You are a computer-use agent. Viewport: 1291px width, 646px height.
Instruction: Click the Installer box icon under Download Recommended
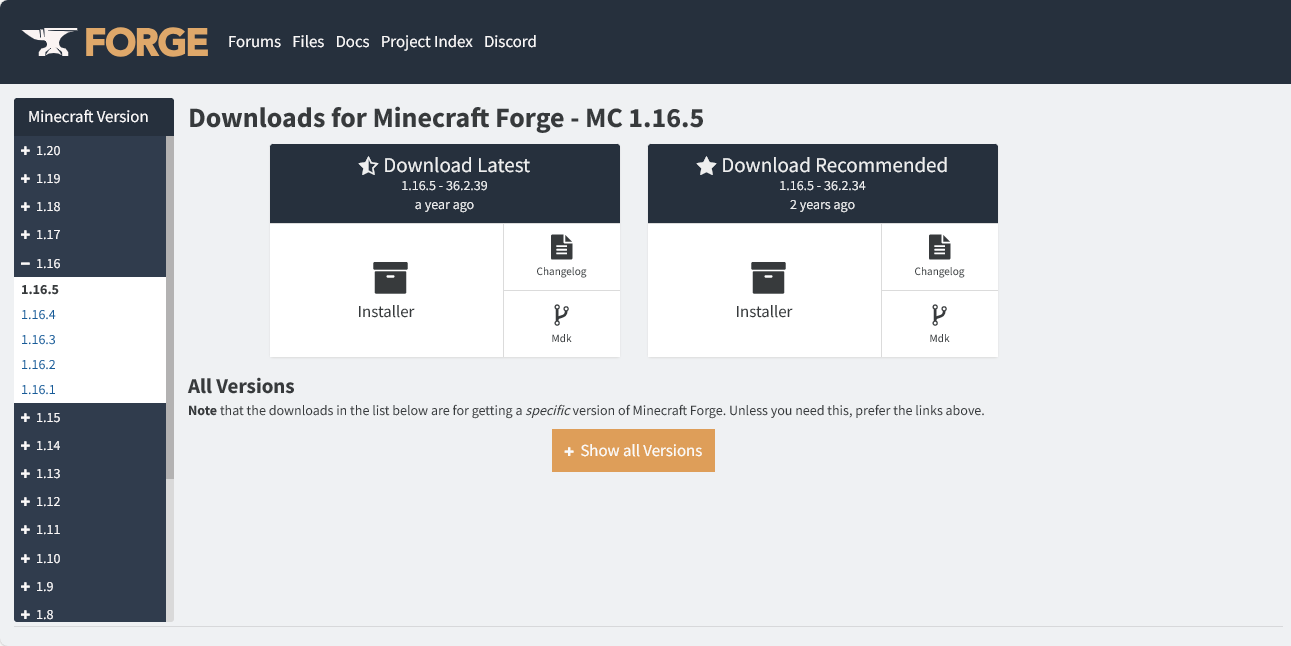pos(768,277)
